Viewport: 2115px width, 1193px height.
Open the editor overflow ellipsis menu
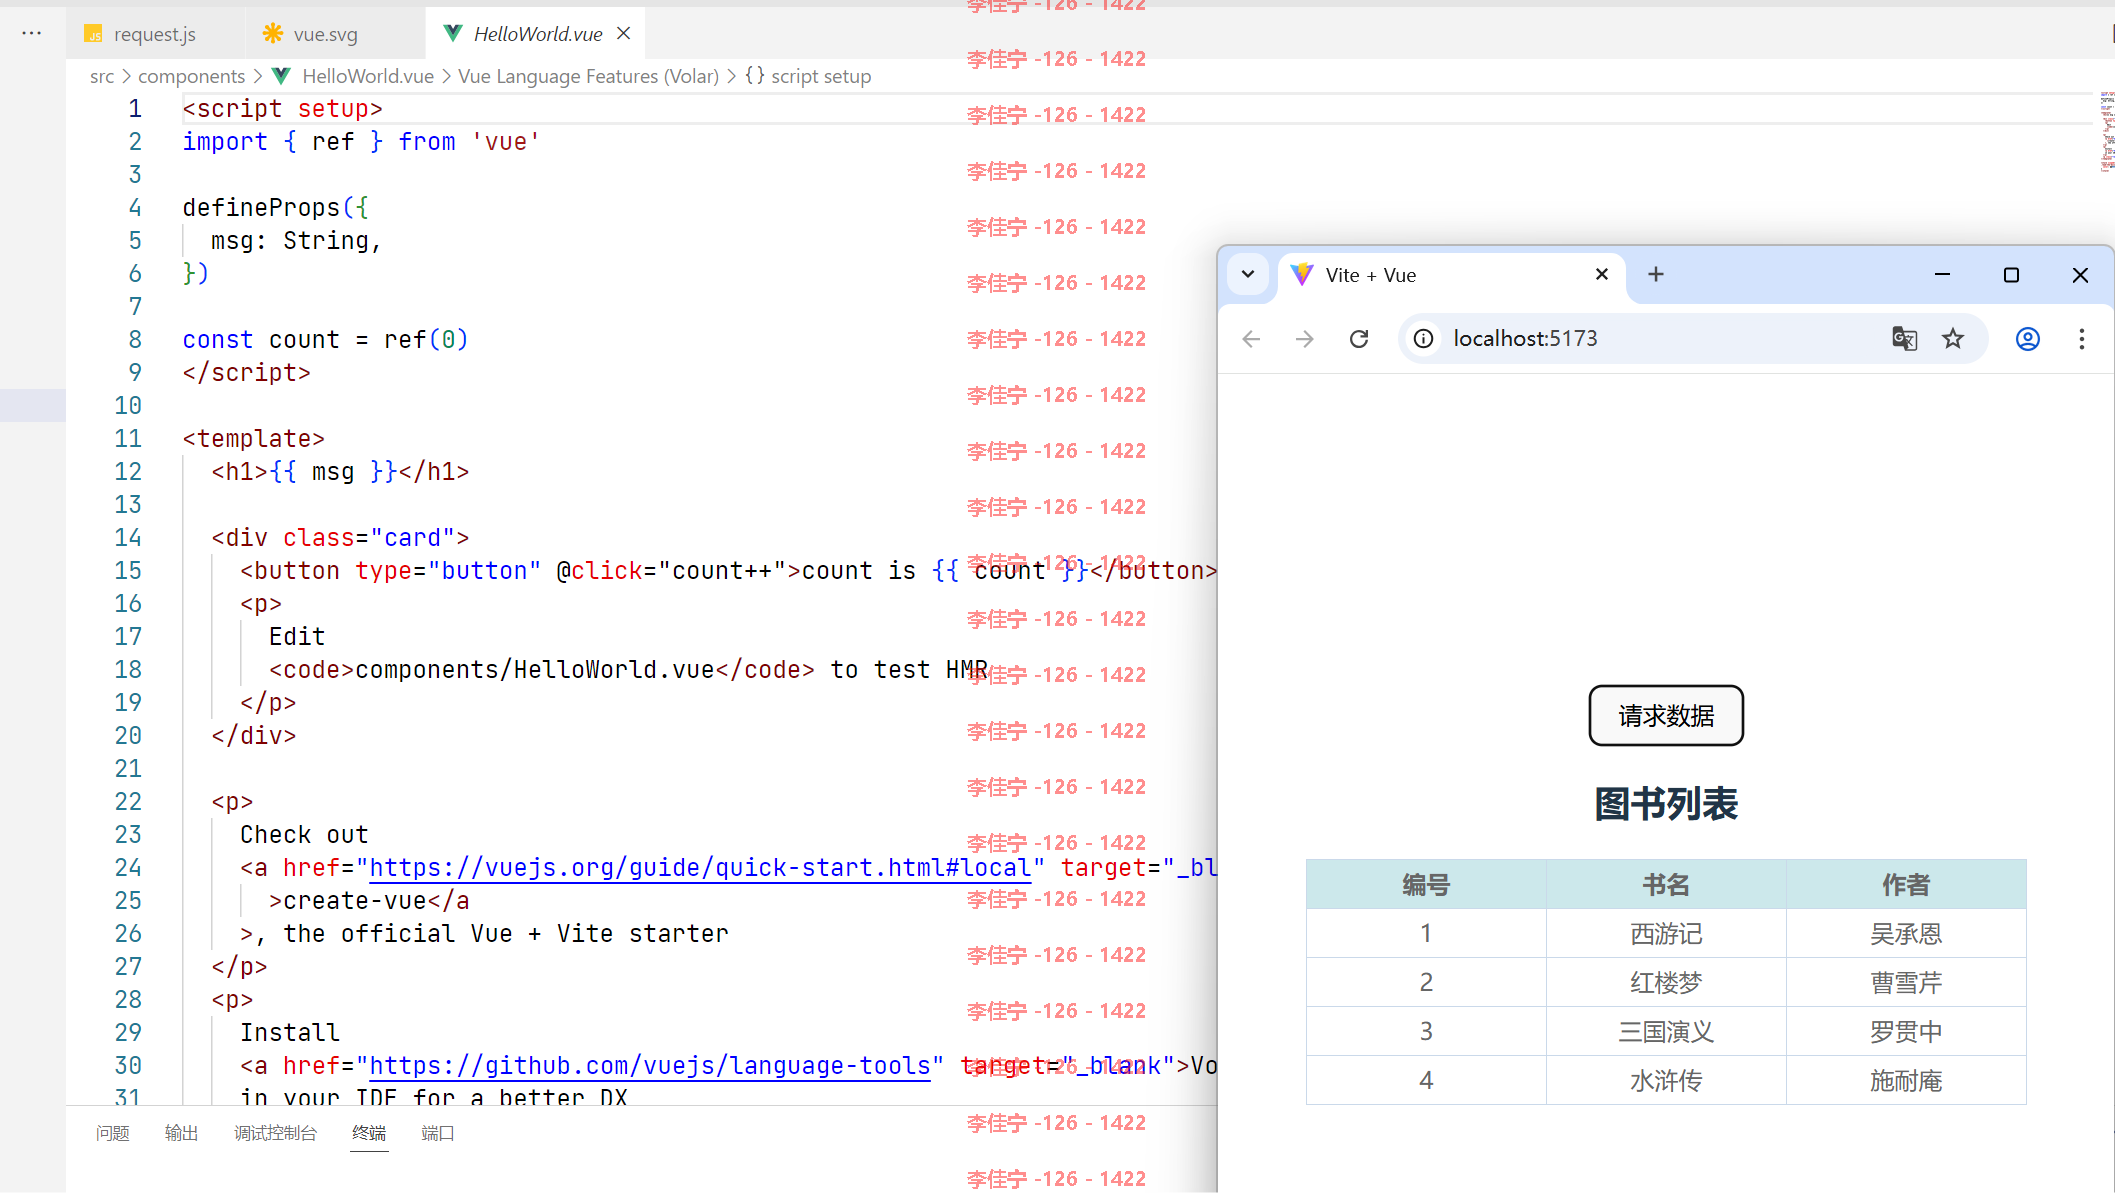click(x=32, y=33)
